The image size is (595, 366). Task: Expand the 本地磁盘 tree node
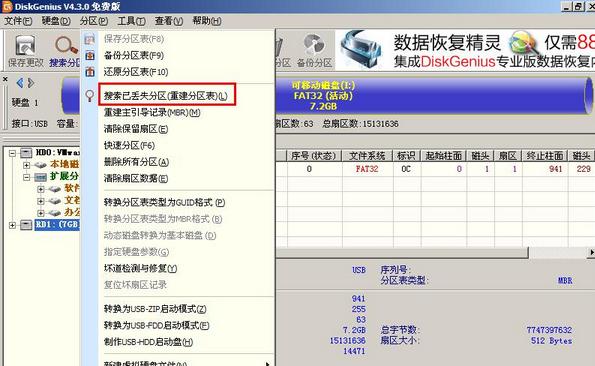pos(27,165)
